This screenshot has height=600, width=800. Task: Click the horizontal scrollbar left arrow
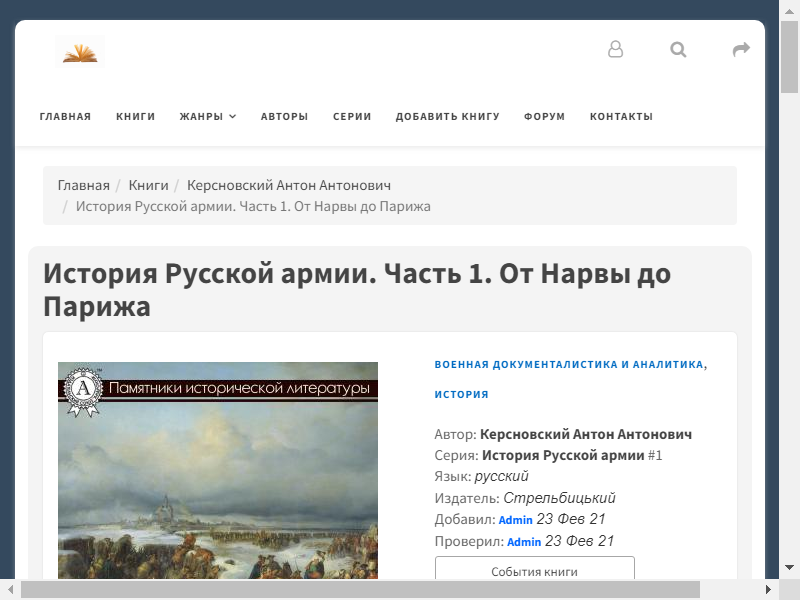(10, 590)
